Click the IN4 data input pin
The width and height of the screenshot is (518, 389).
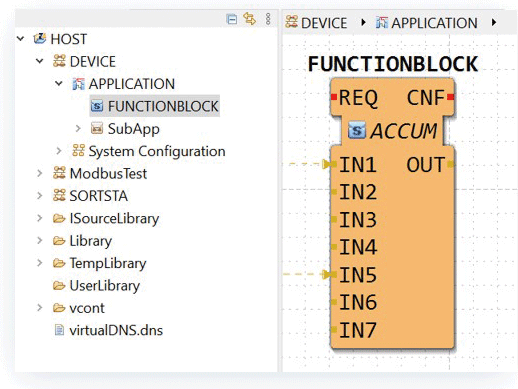pos(334,247)
